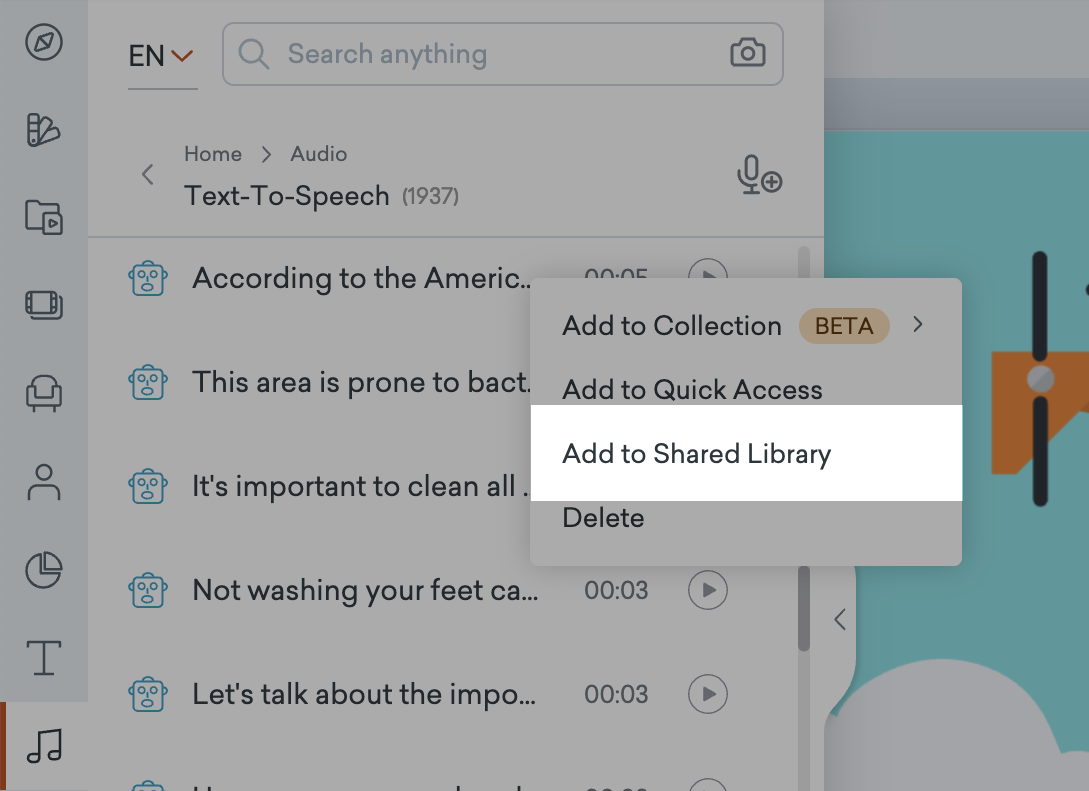Image resolution: width=1089 pixels, height=791 pixels.
Task: Expand the Add to Collection submenu arrow
Action: click(918, 324)
